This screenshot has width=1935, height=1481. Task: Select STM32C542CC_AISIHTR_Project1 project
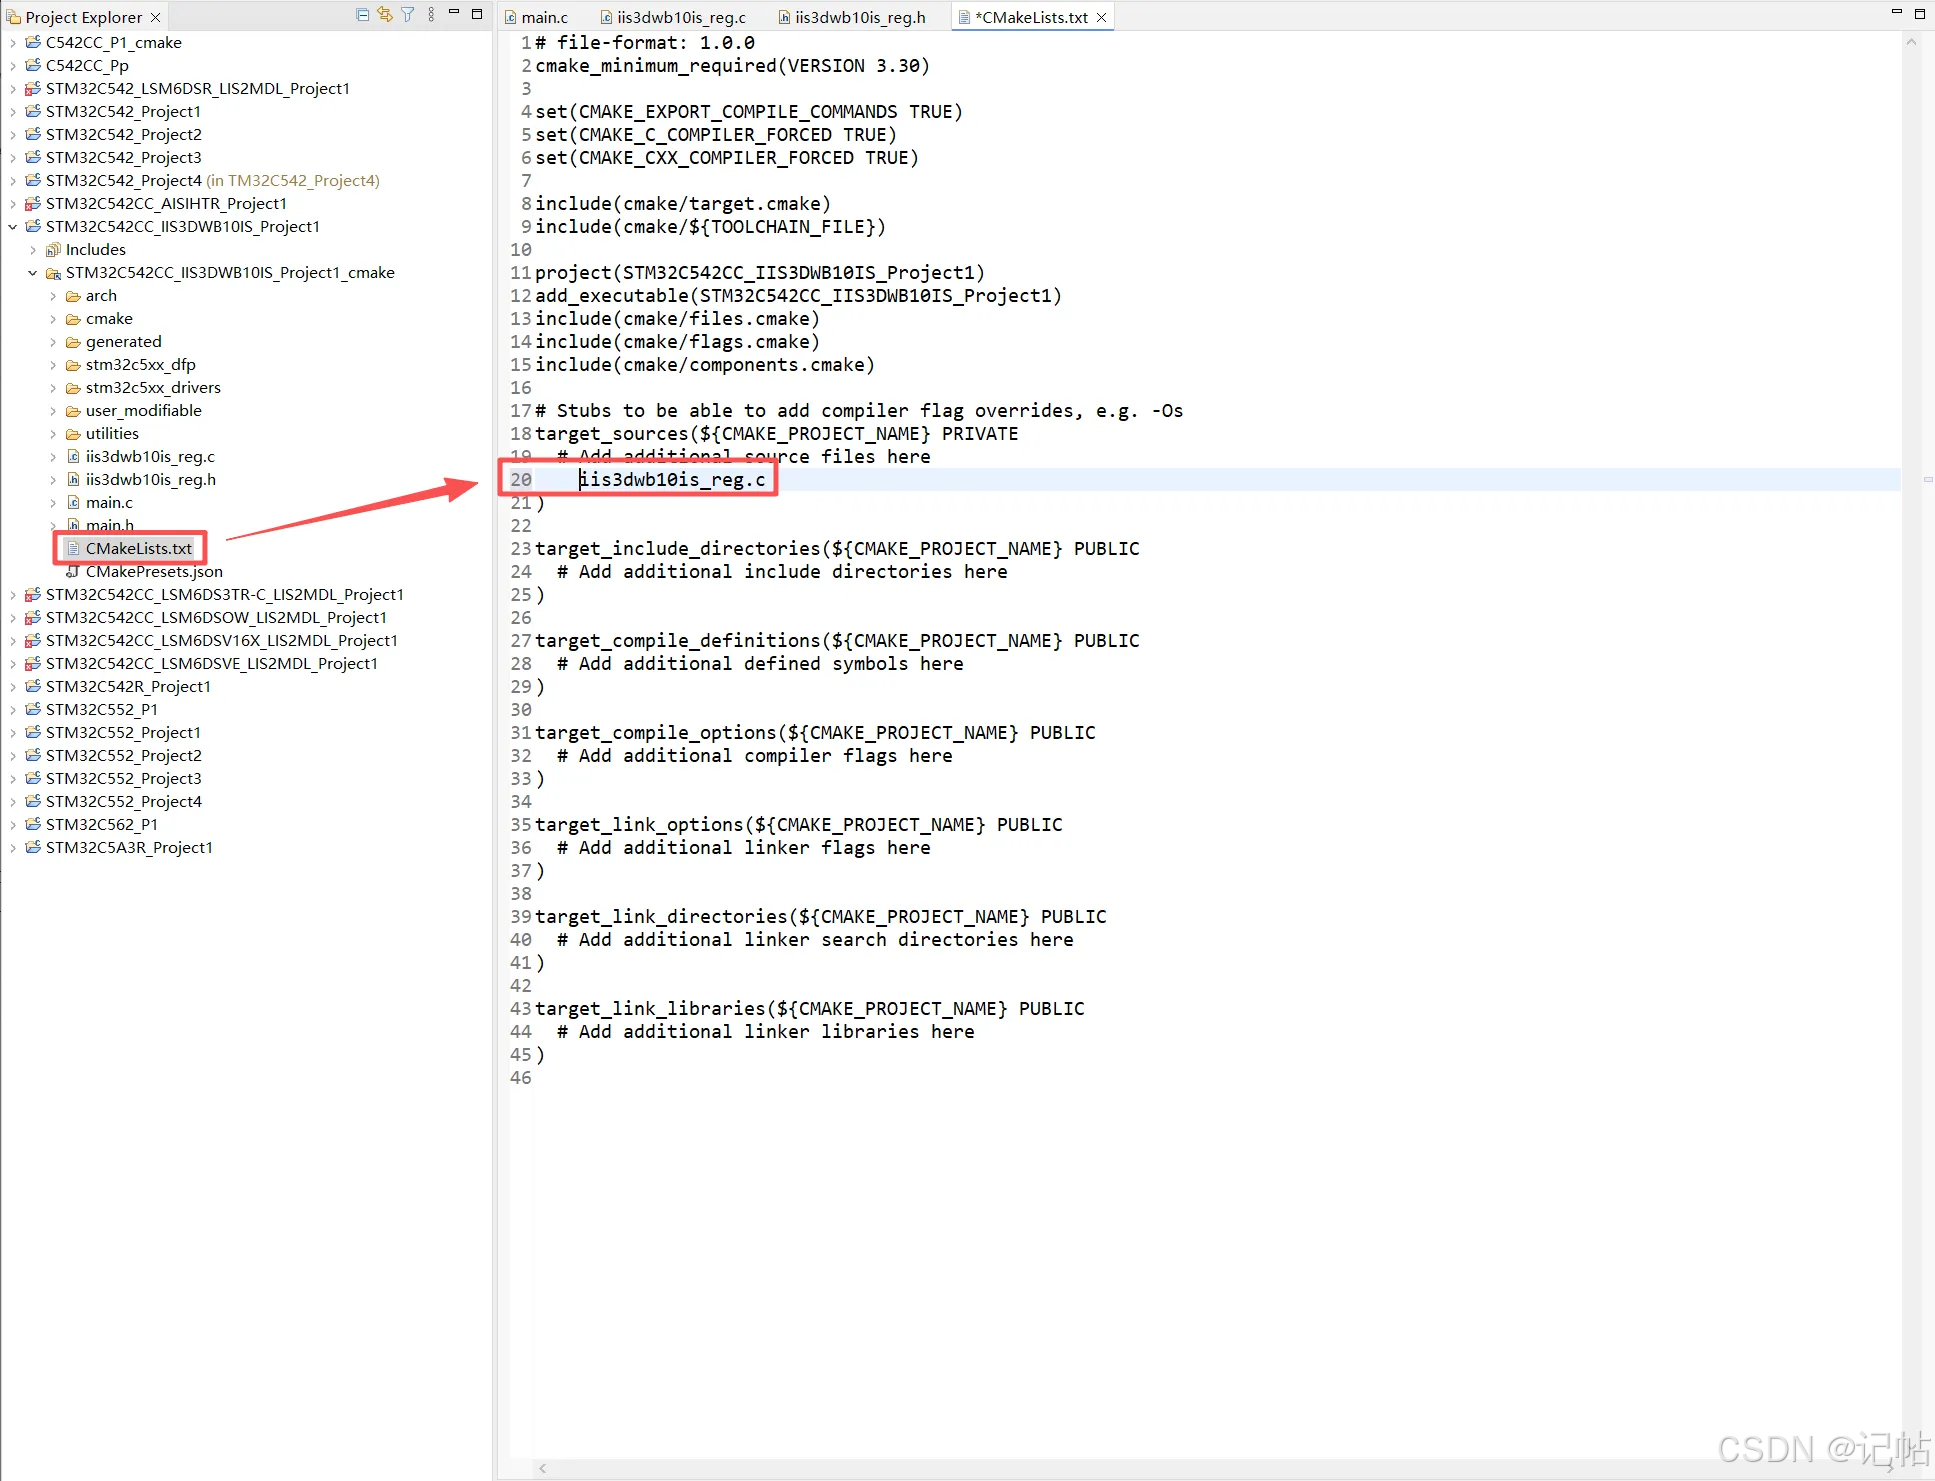[x=166, y=204]
